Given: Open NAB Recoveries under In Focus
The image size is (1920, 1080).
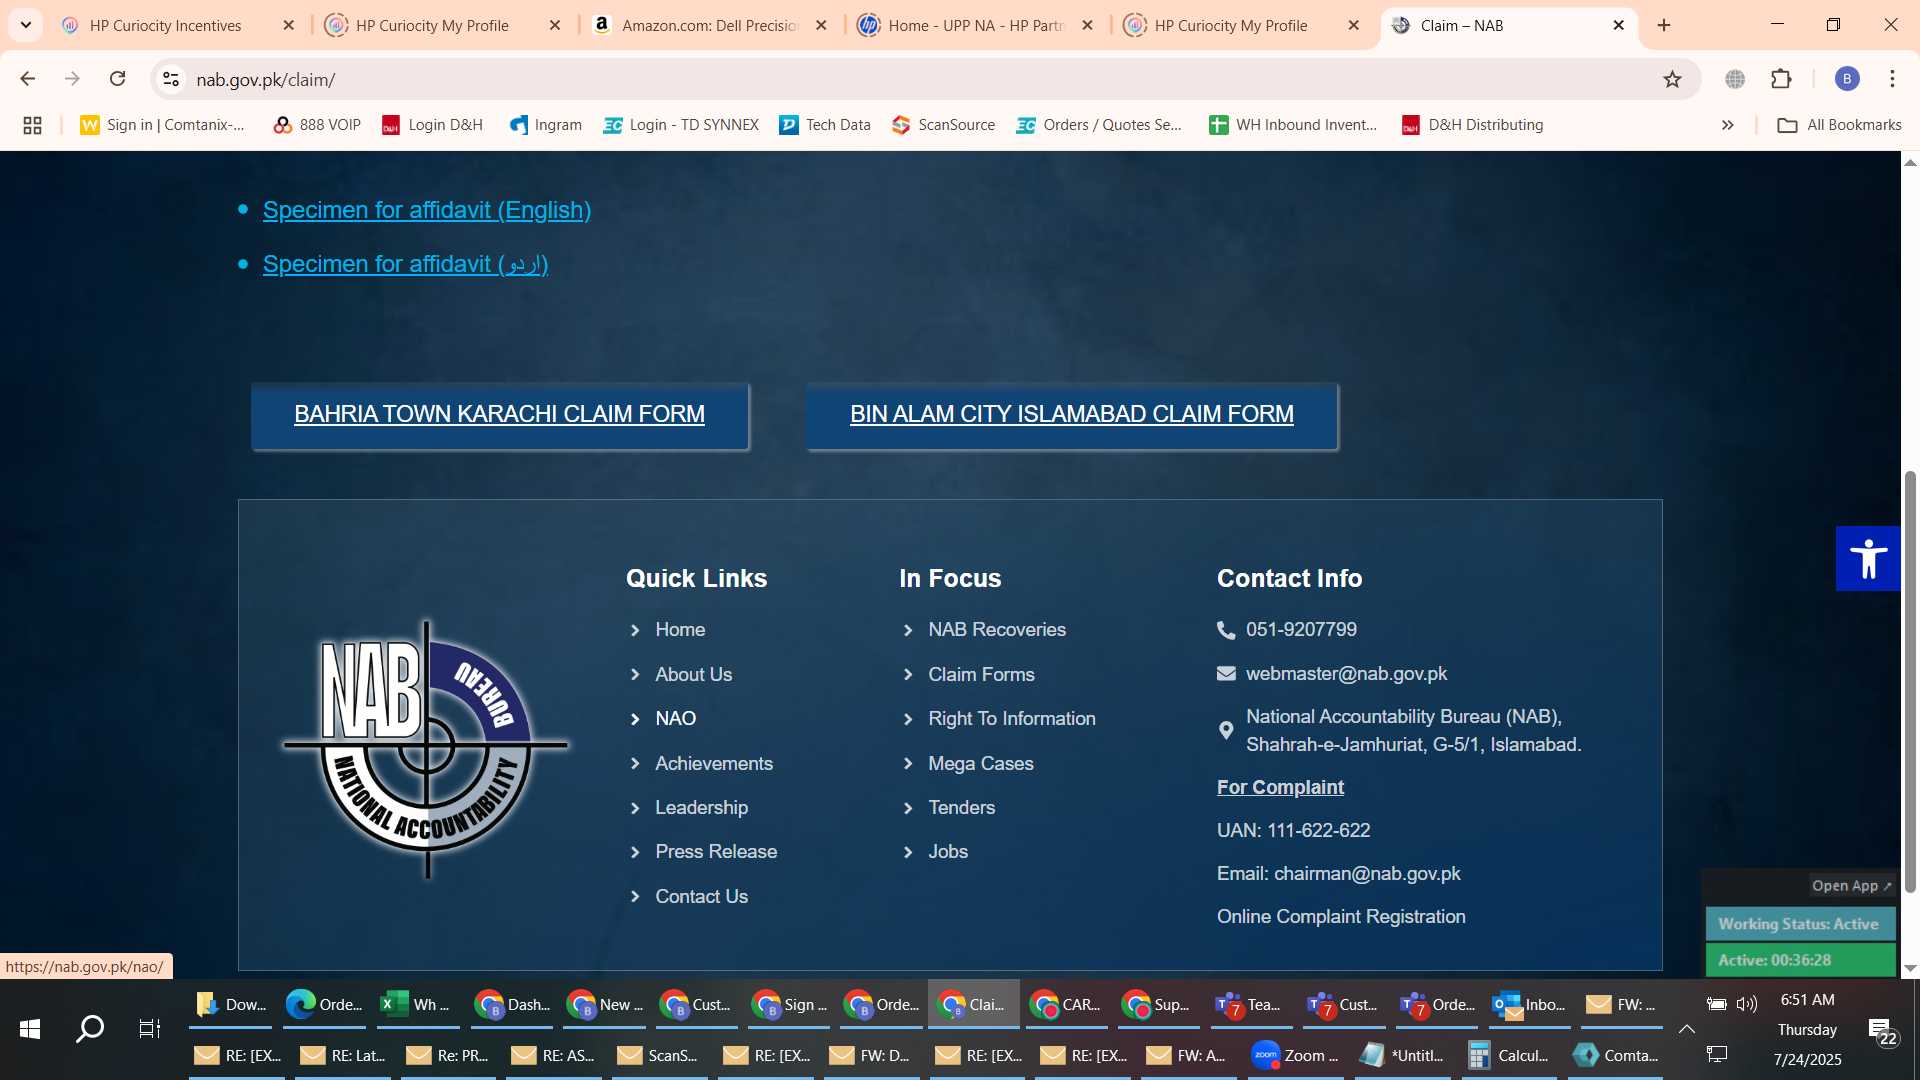Looking at the screenshot, I should tap(997, 629).
